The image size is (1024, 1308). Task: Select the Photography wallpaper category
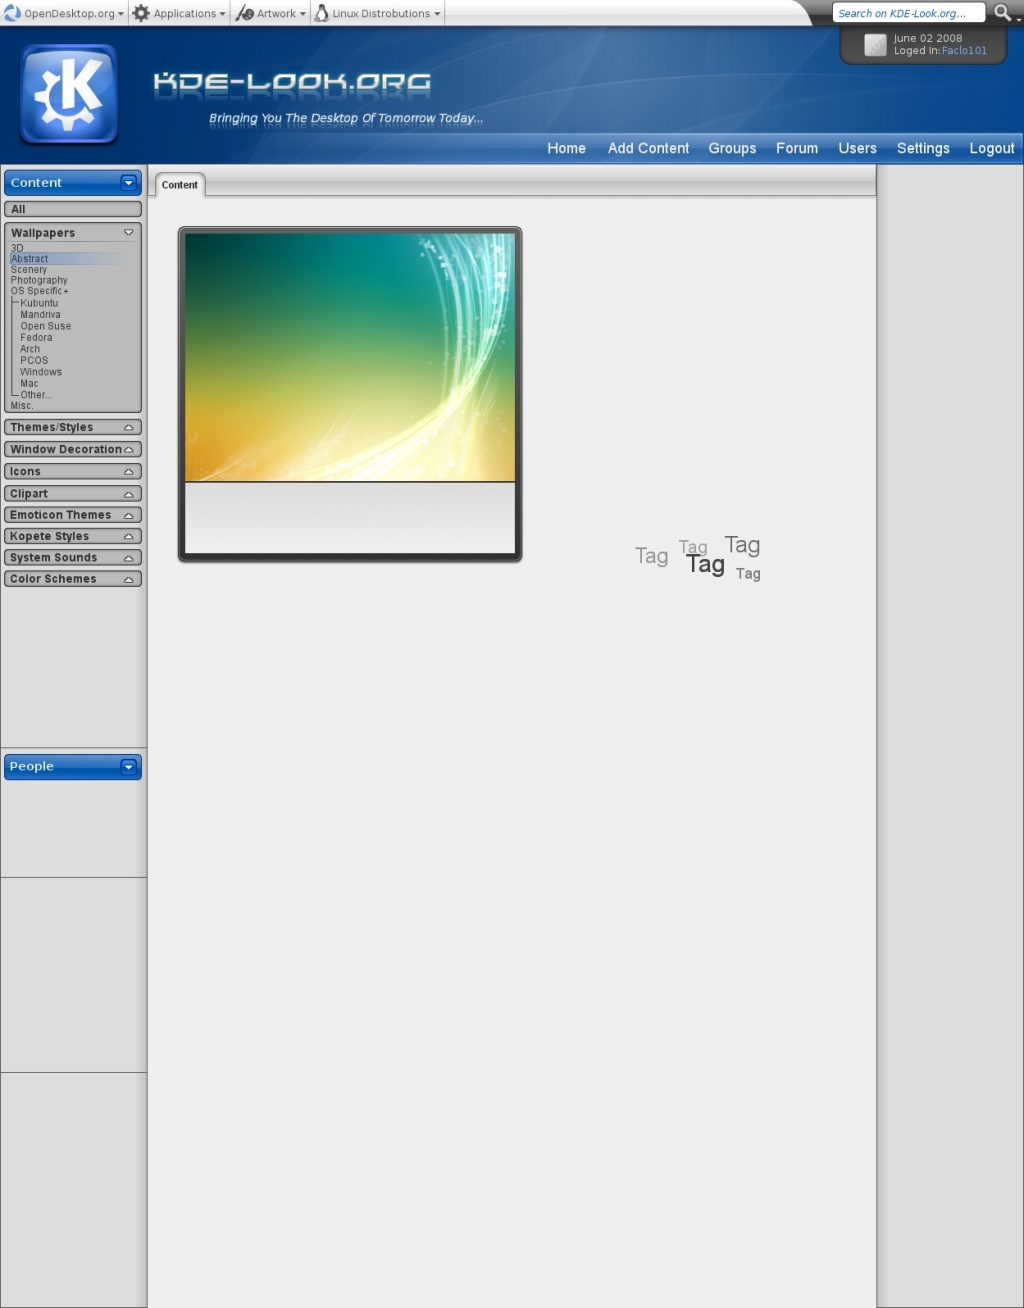click(39, 280)
